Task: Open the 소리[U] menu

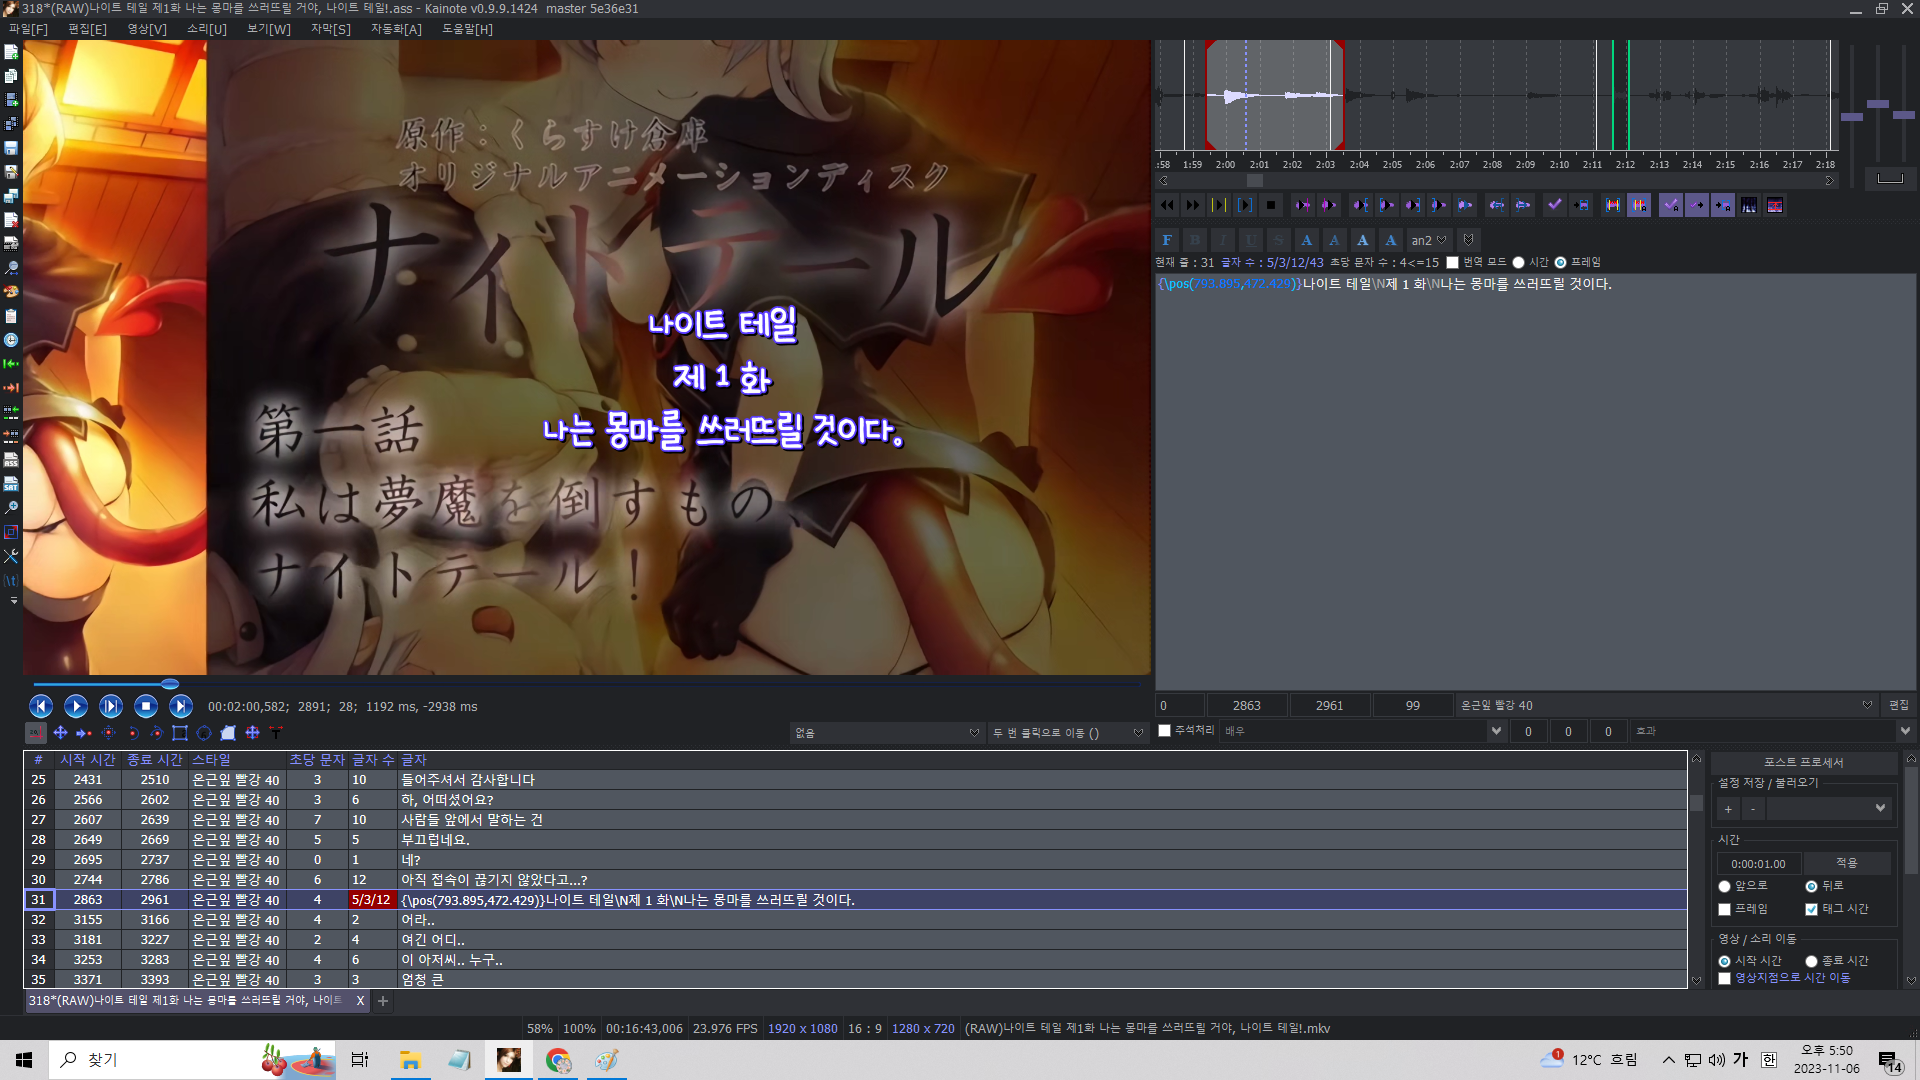Action: pos(207,29)
